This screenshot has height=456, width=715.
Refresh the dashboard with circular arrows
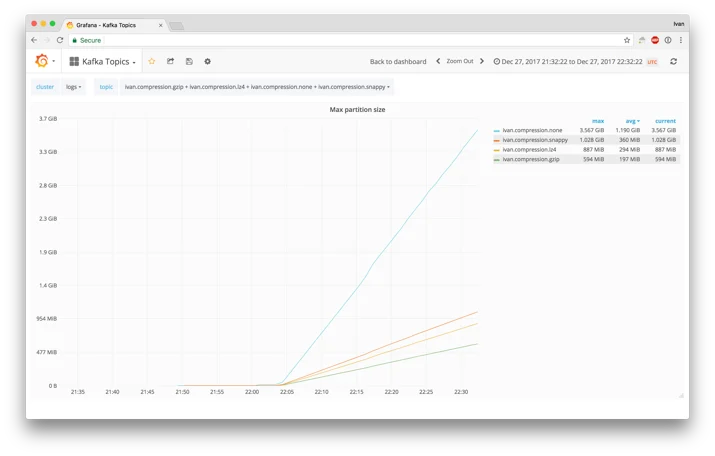pyautogui.click(x=674, y=61)
